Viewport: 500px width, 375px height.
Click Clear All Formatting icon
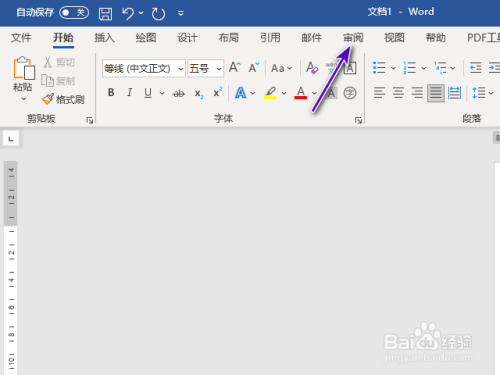pos(312,68)
